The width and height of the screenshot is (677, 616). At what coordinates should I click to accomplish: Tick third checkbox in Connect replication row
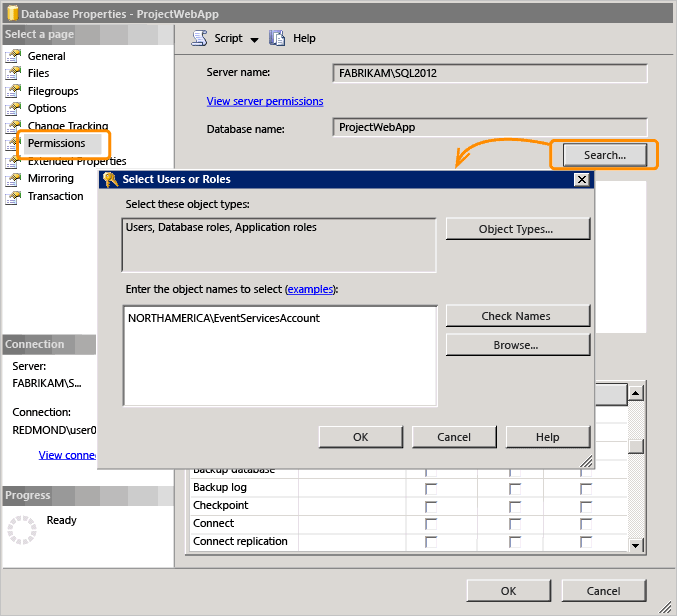pyautogui.click(x=586, y=542)
